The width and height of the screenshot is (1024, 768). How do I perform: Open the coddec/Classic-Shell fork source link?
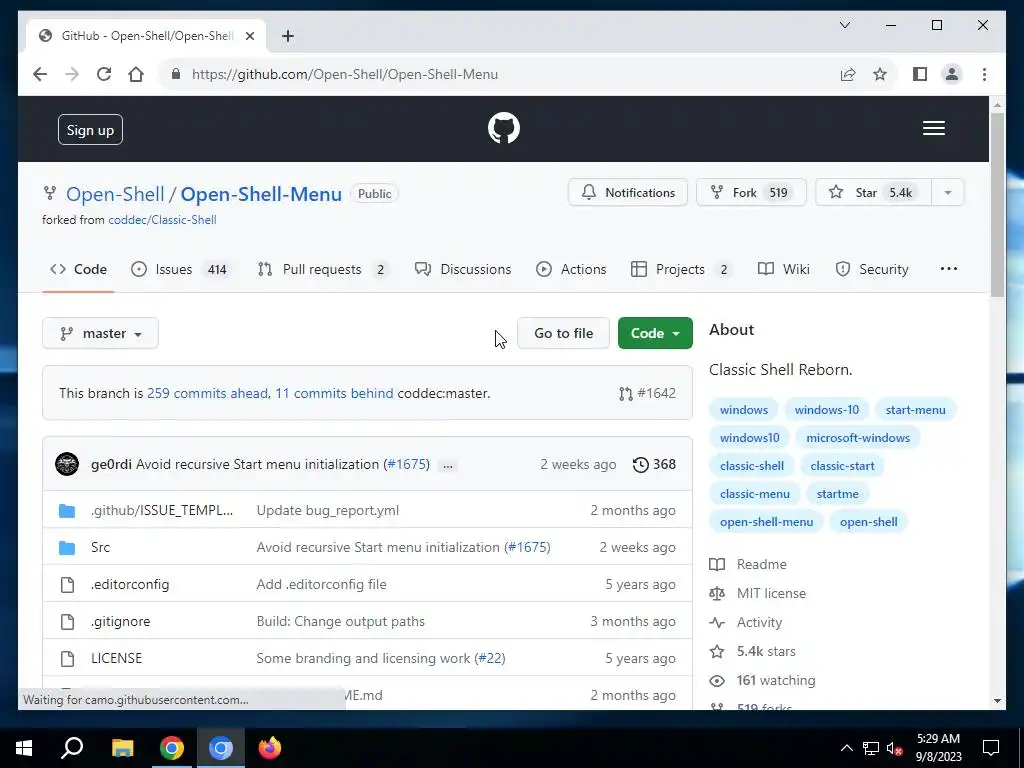[x=162, y=220]
